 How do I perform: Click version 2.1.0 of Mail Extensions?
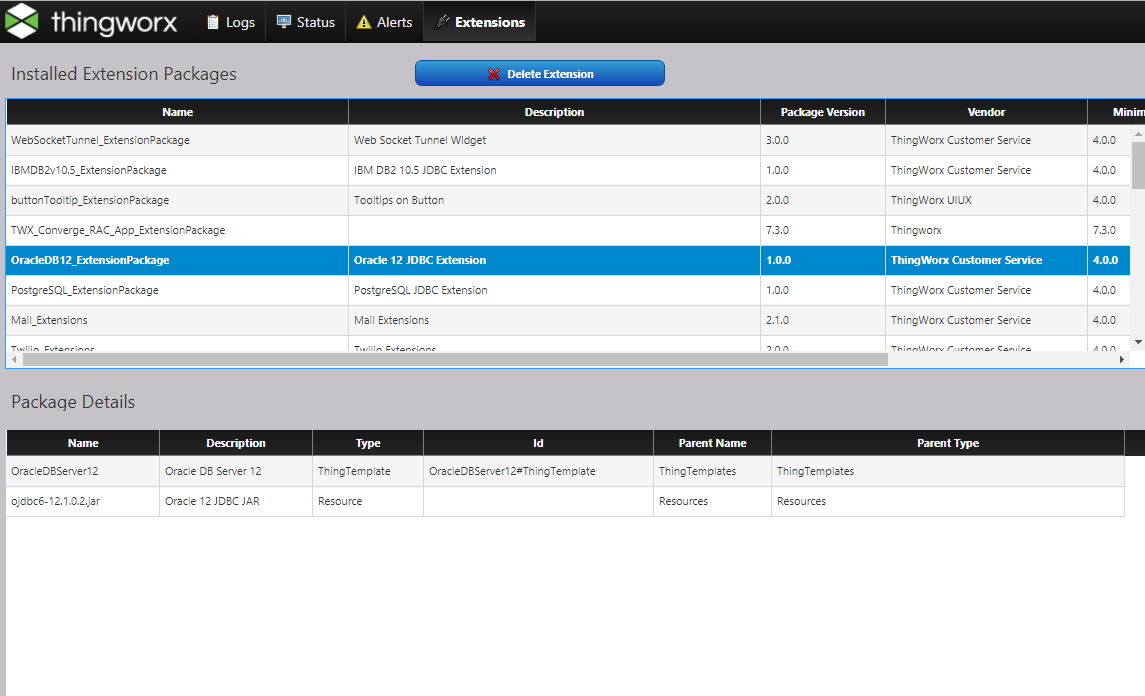coord(777,320)
